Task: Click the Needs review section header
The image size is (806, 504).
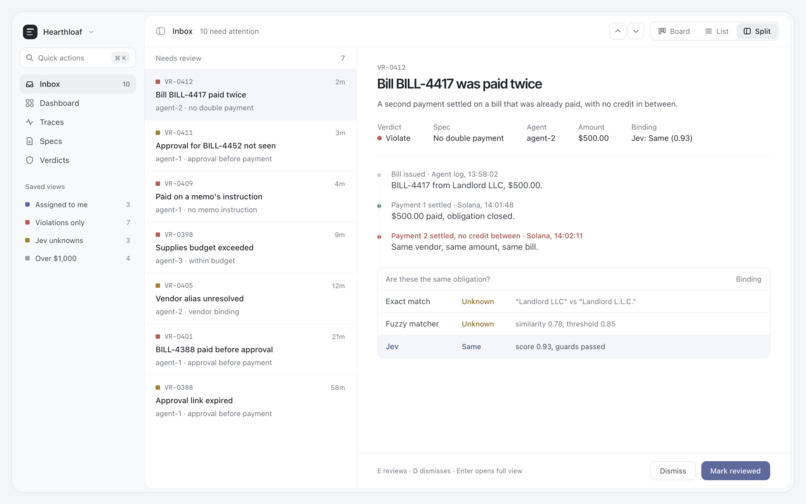Action: coord(250,58)
